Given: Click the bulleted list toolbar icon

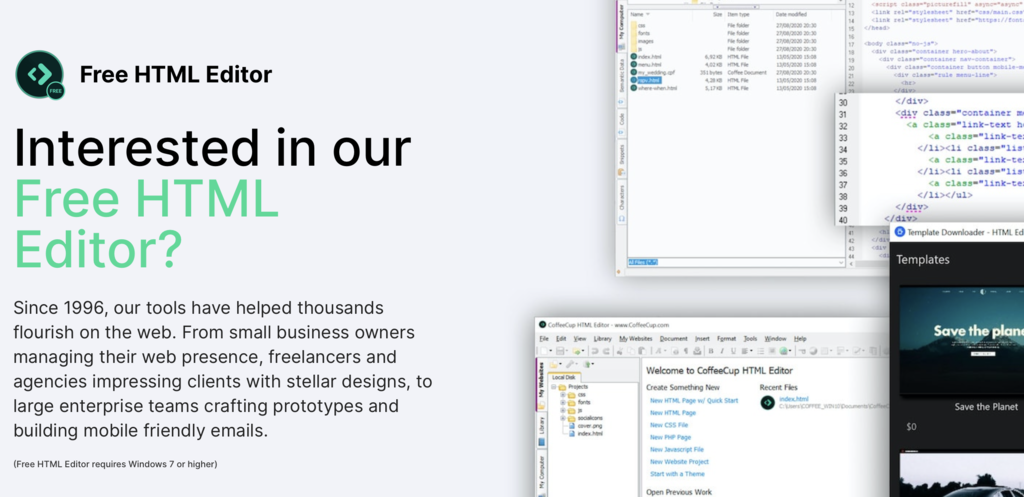Looking at the screenshot, I should coord(761,351).
